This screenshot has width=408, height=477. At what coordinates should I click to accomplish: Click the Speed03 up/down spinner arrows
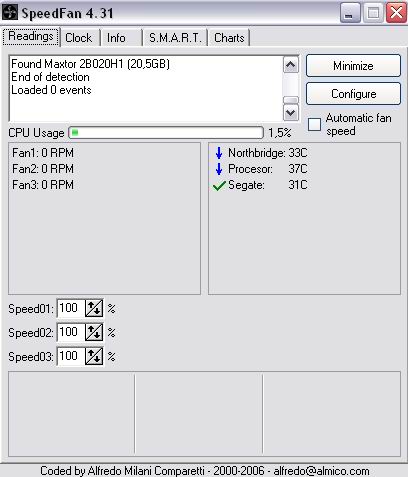click(94, 356)
